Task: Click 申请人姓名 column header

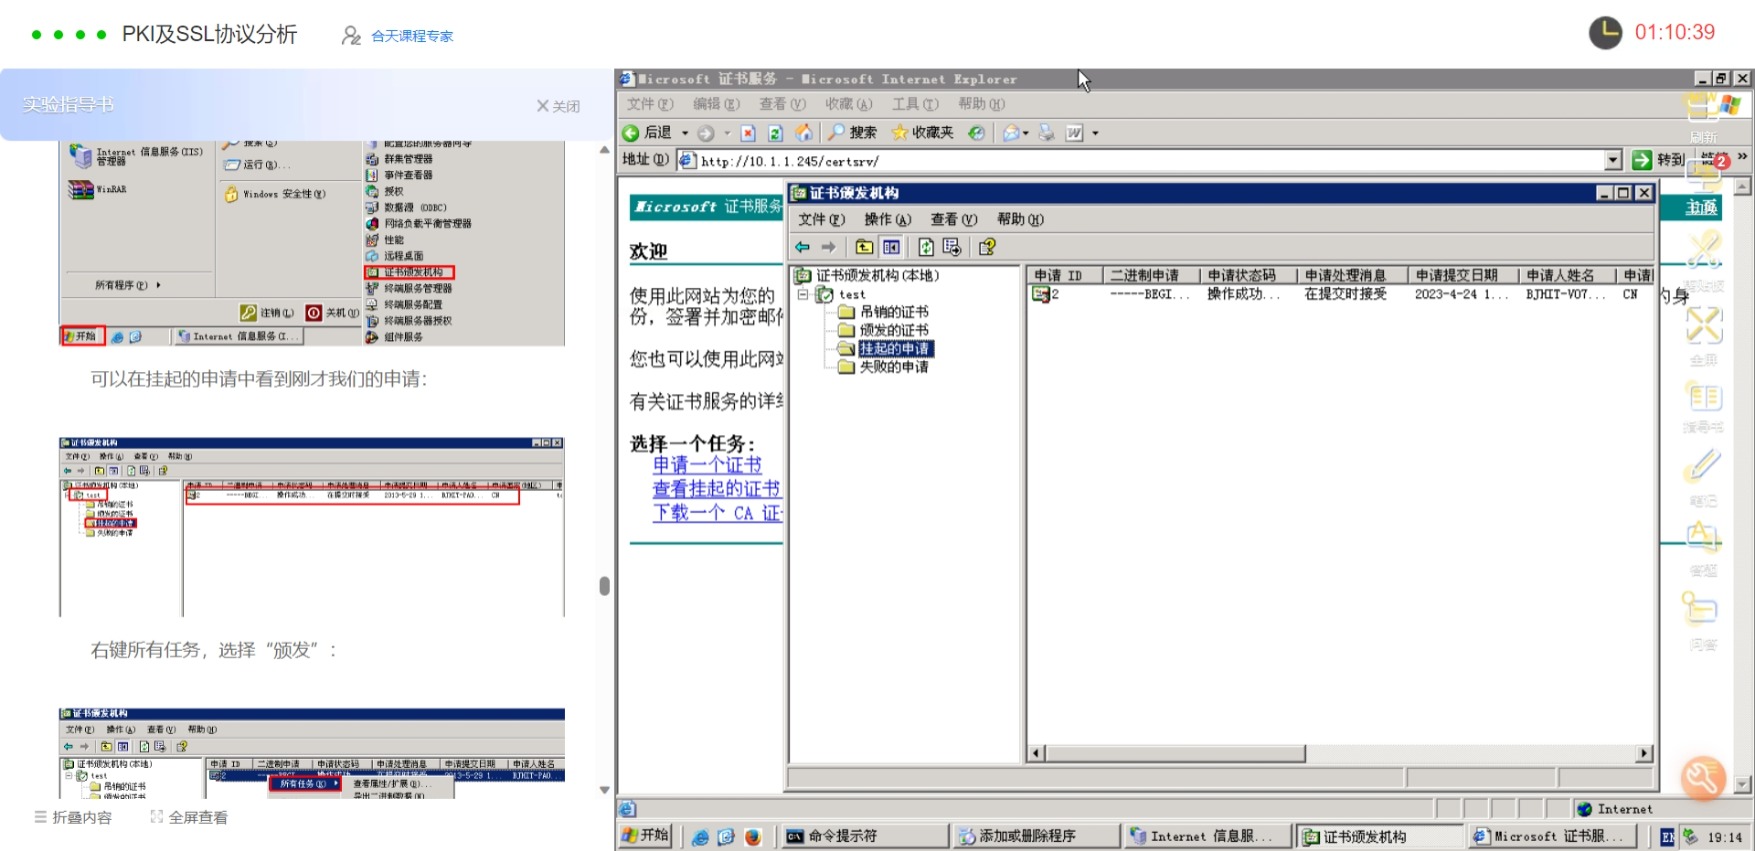Action: click(1567, 275)
